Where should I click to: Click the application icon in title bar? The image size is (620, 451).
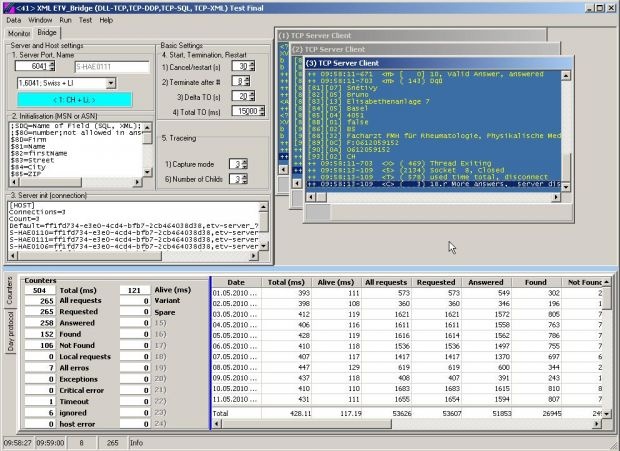click(8, 7)
